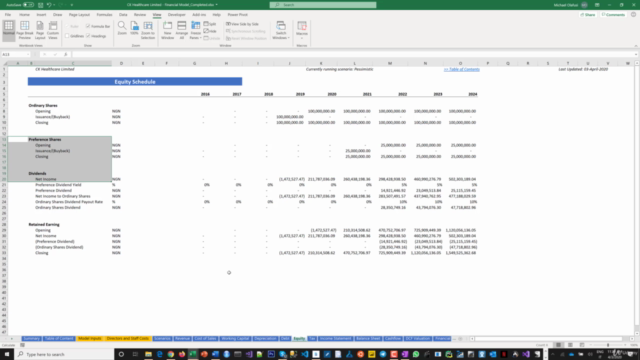The image size is (640, 360).
Task: Enable View Side by Side
Action: tap(242, 24)
